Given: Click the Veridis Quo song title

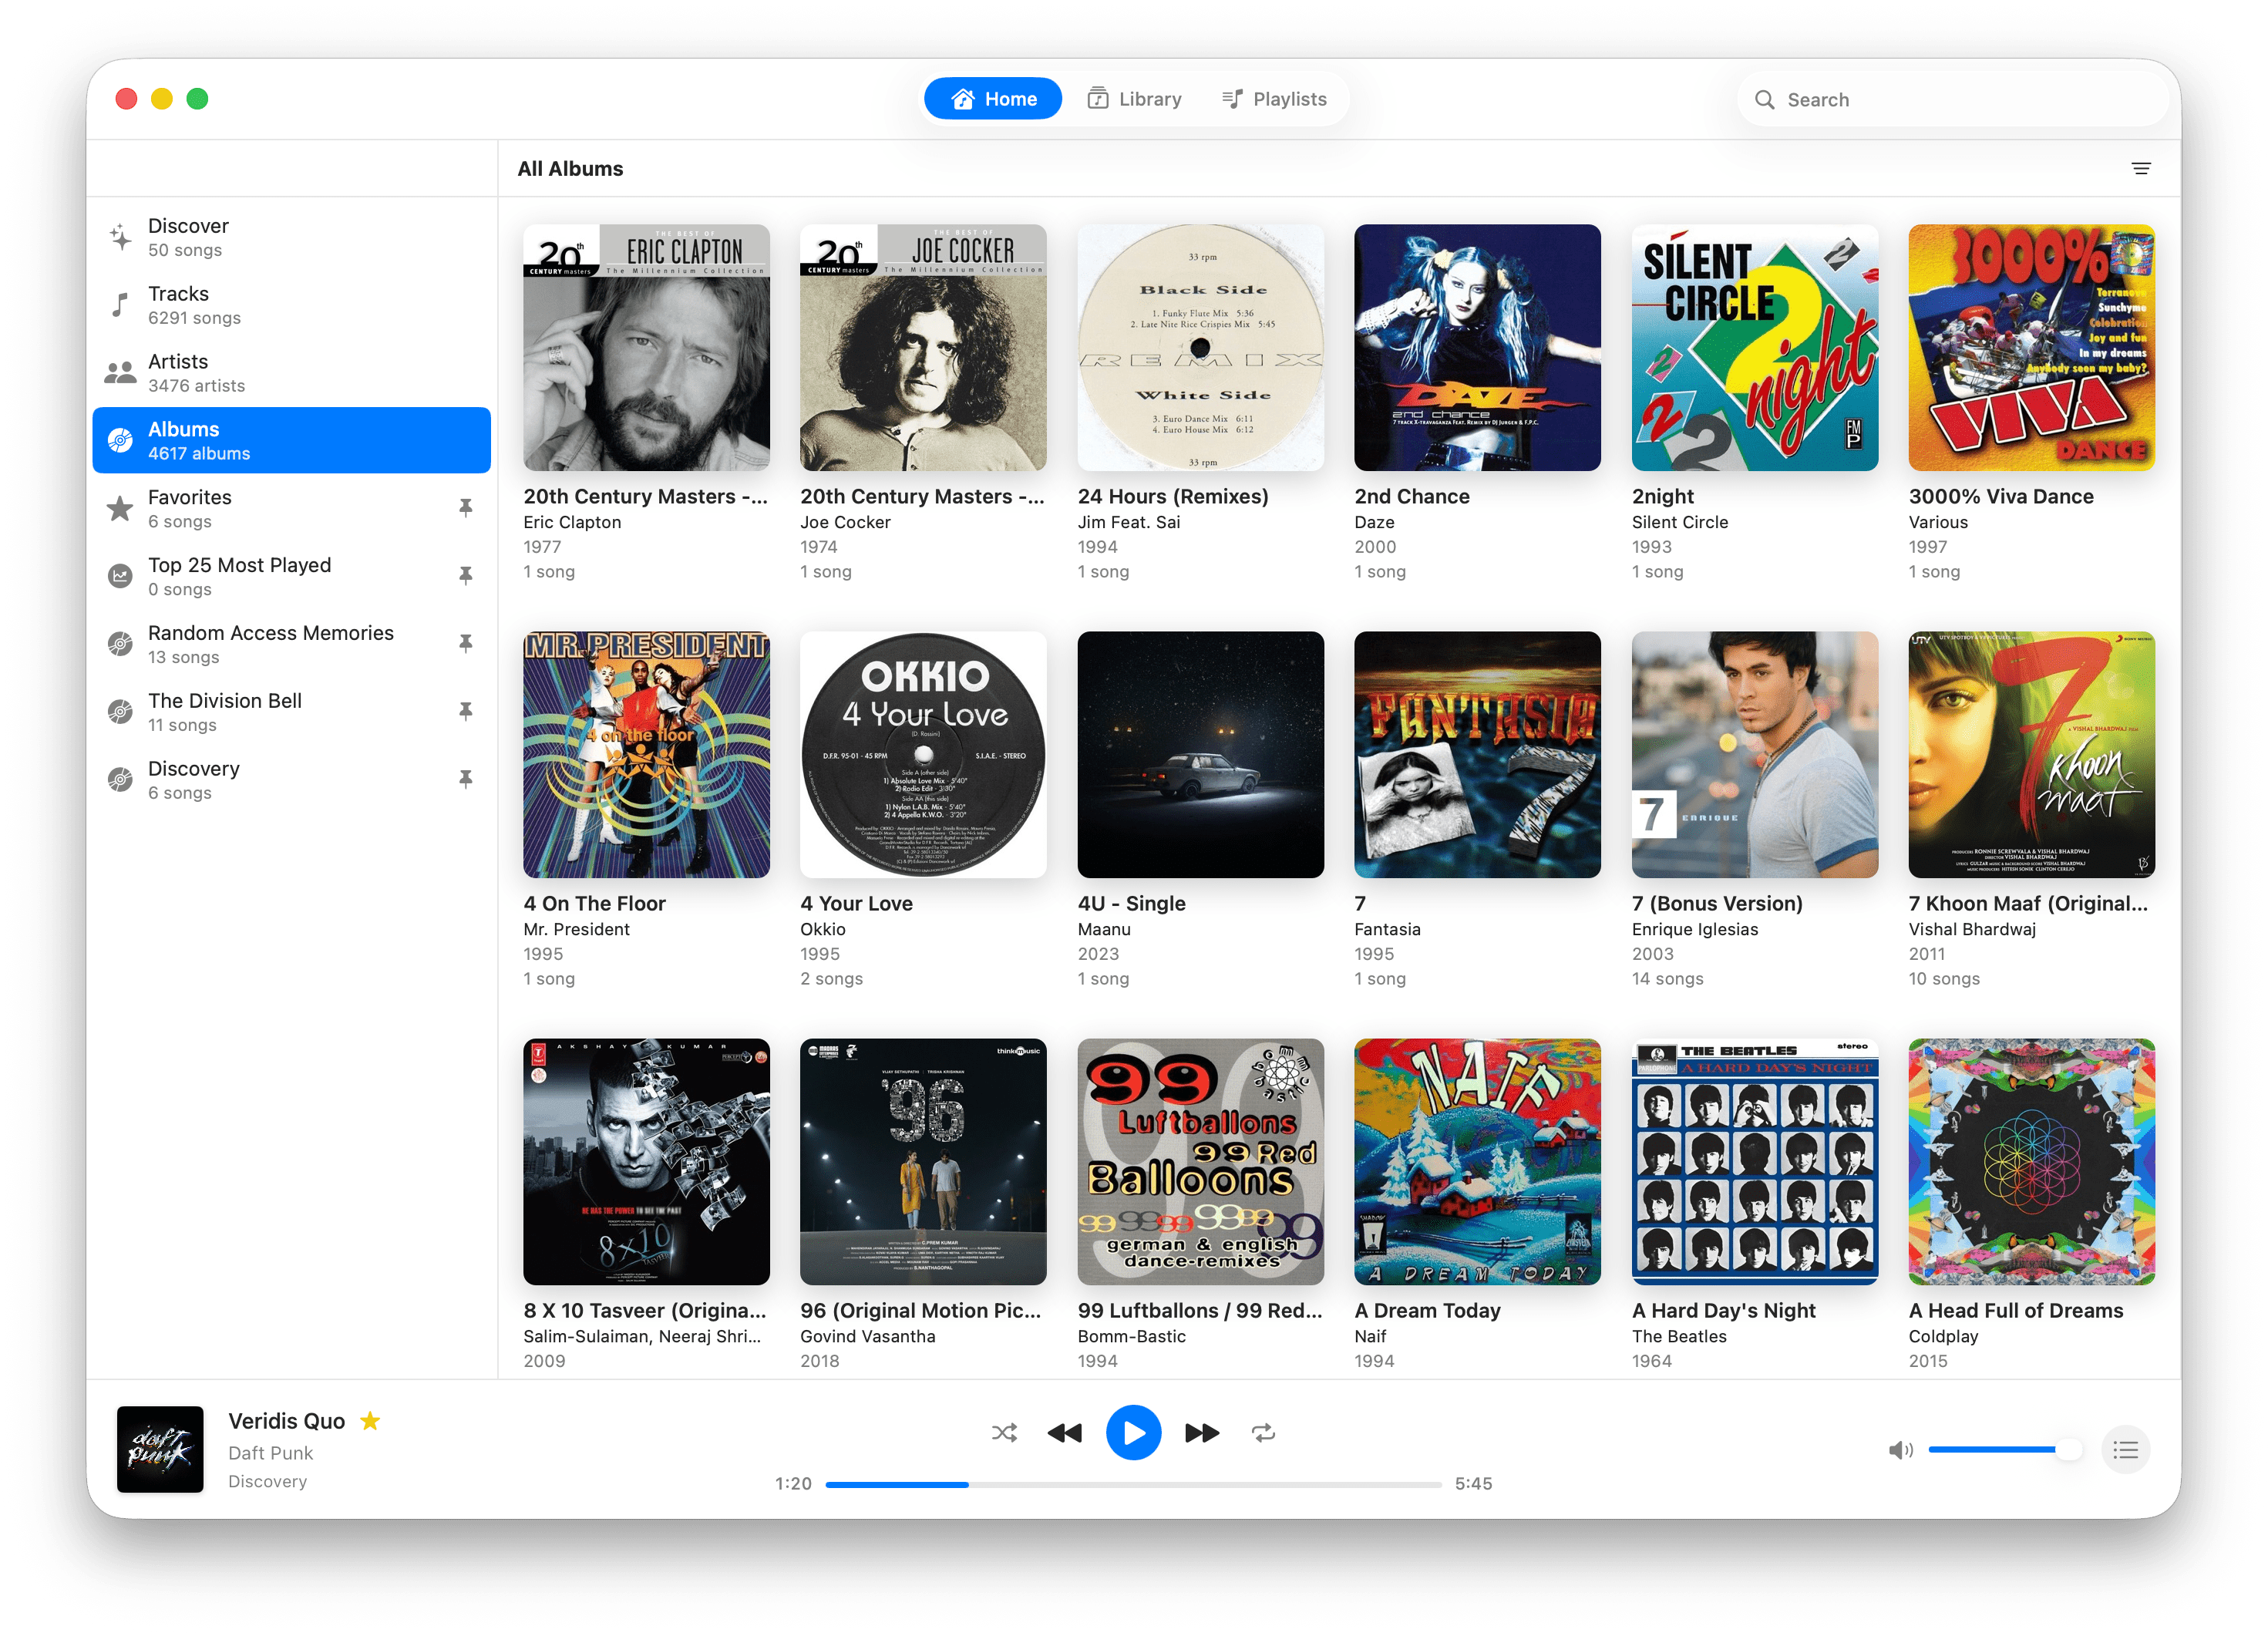Looking at the screenshot, I should (286, 1421).
